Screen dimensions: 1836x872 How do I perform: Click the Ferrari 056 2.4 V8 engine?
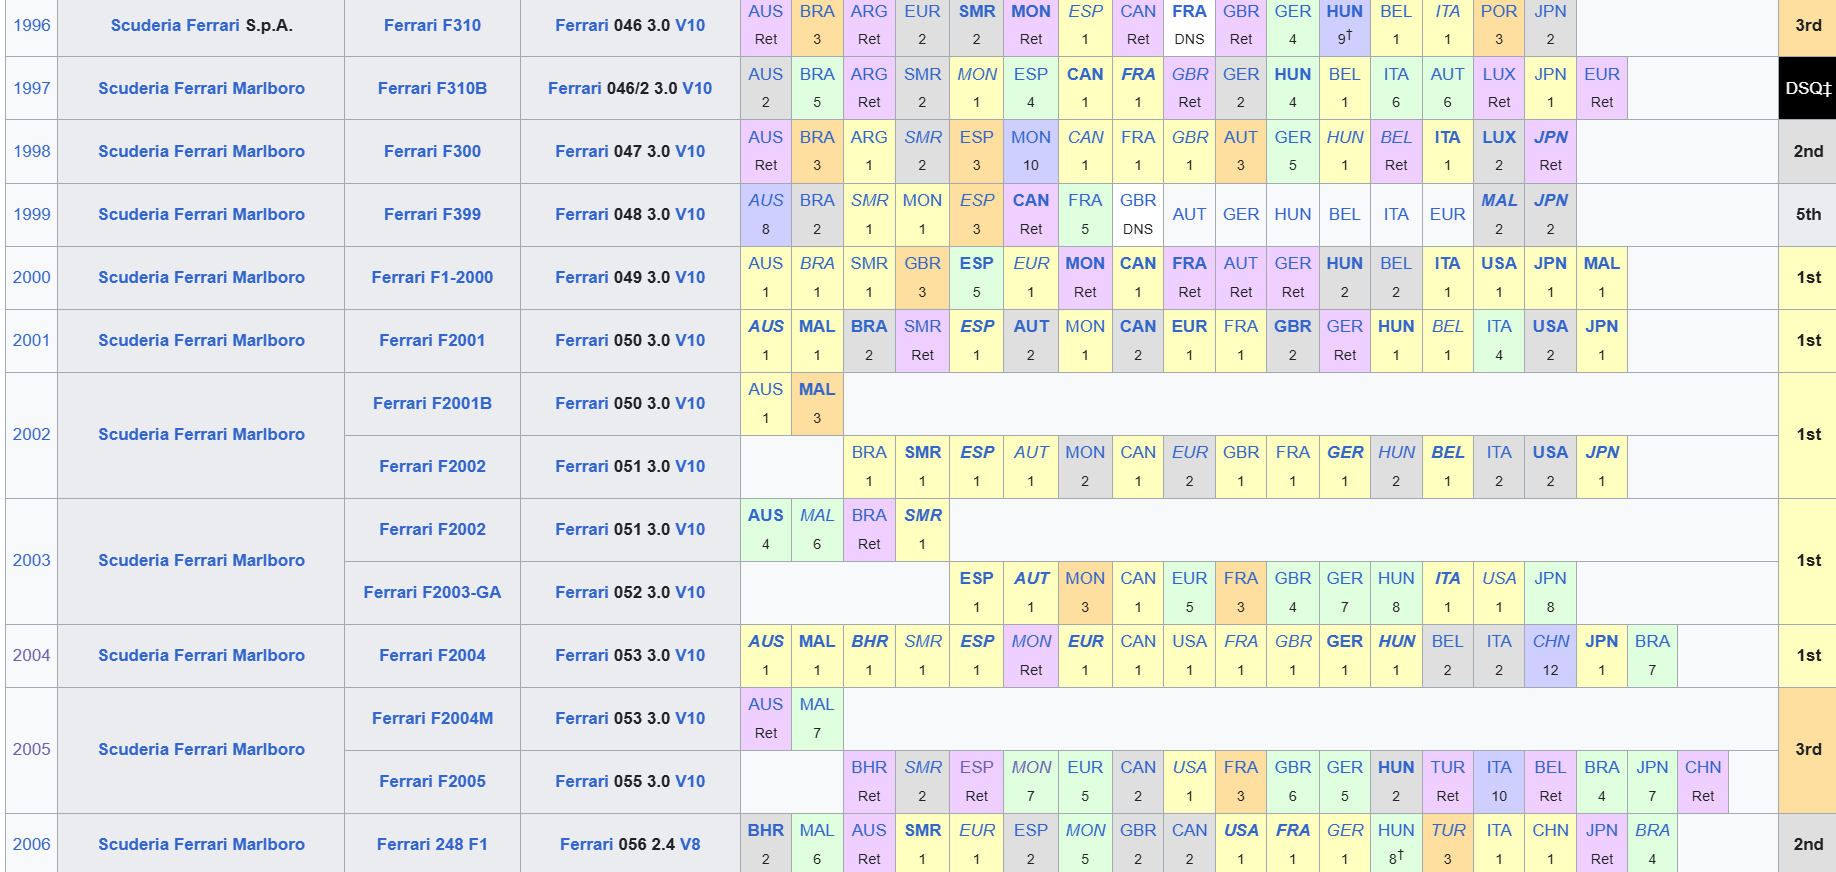click(630, 844)
